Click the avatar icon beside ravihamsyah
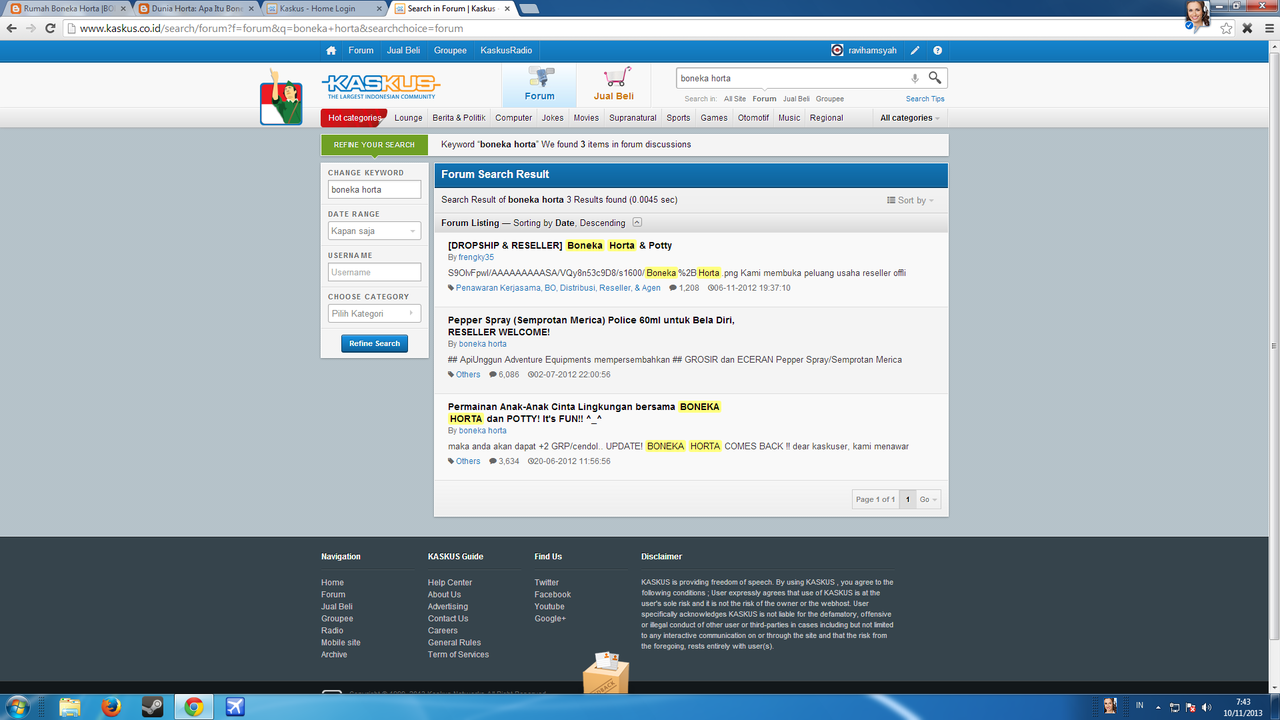 tap(837, 50)
